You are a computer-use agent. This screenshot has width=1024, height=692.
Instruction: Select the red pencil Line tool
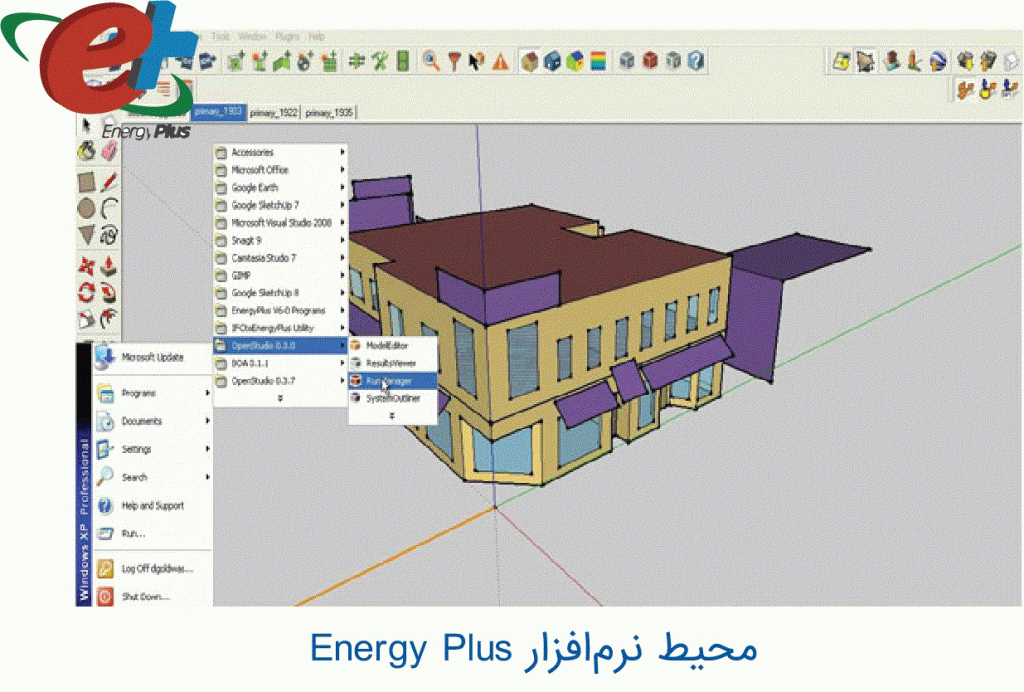coord(109,181)
